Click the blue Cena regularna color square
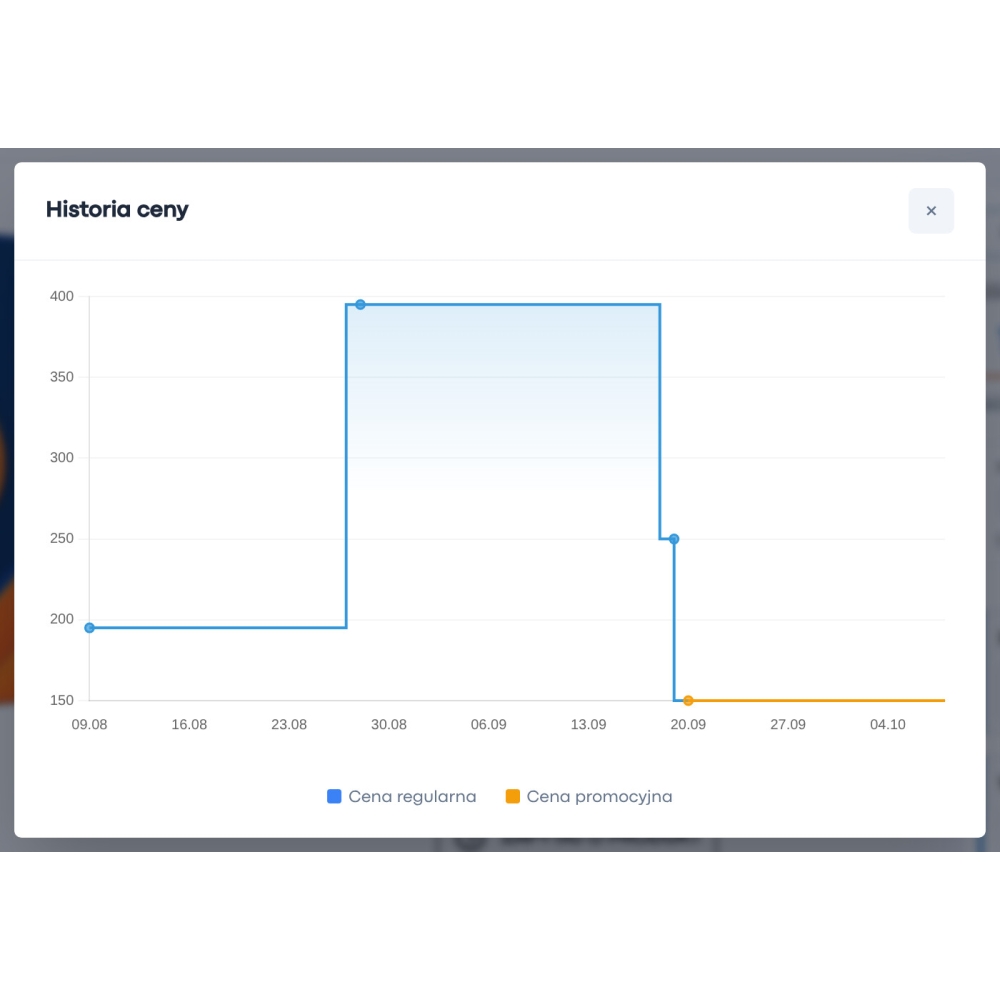This screenshot has height=1000, width=1000. (334, 796)
